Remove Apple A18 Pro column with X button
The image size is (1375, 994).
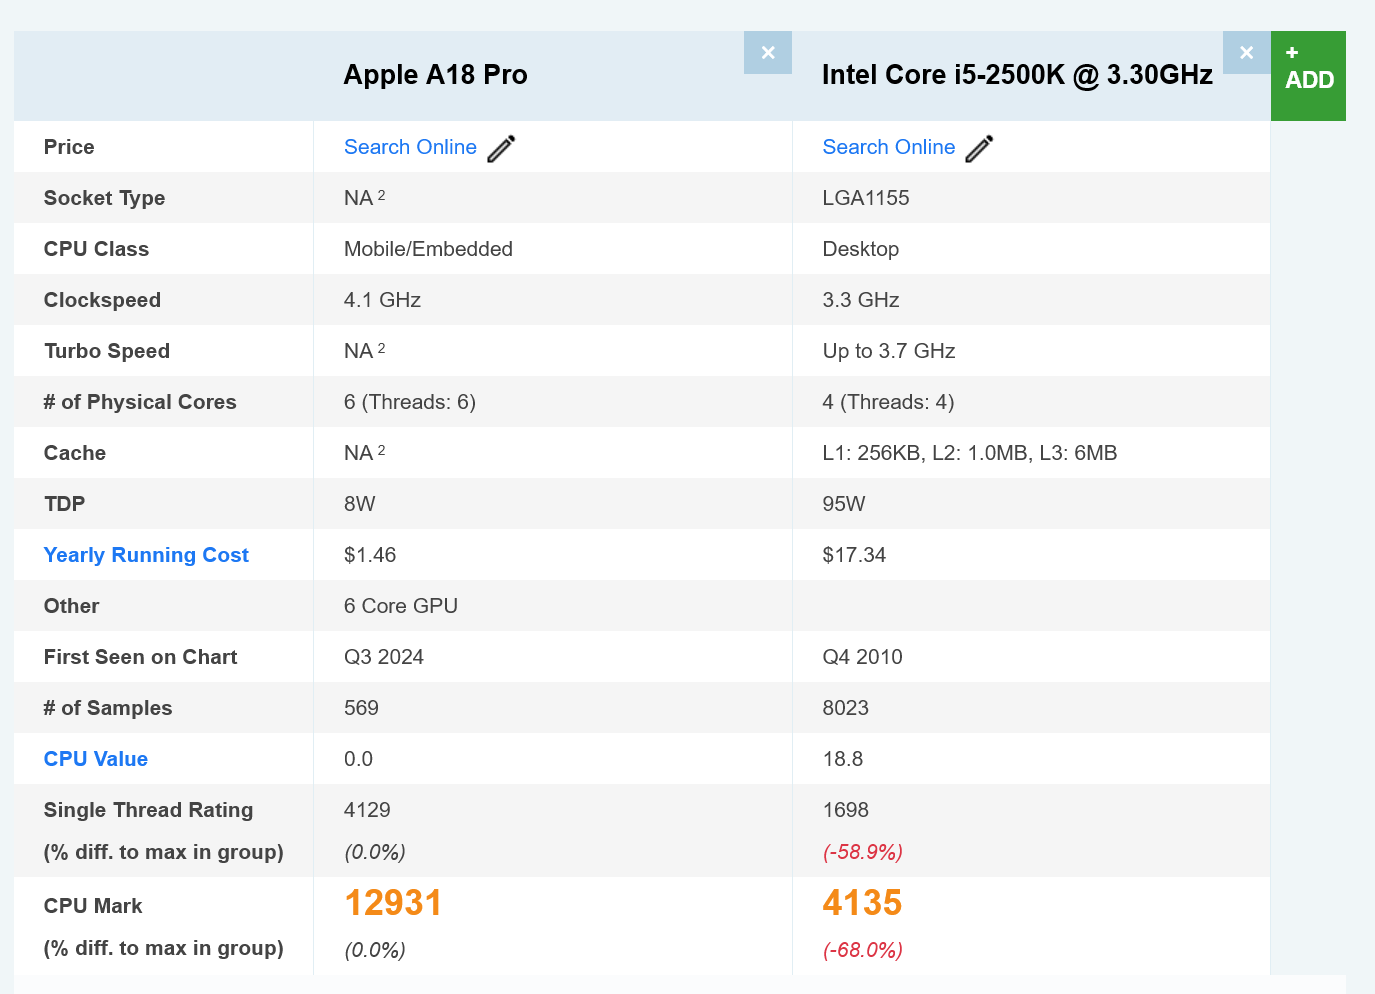768,52
